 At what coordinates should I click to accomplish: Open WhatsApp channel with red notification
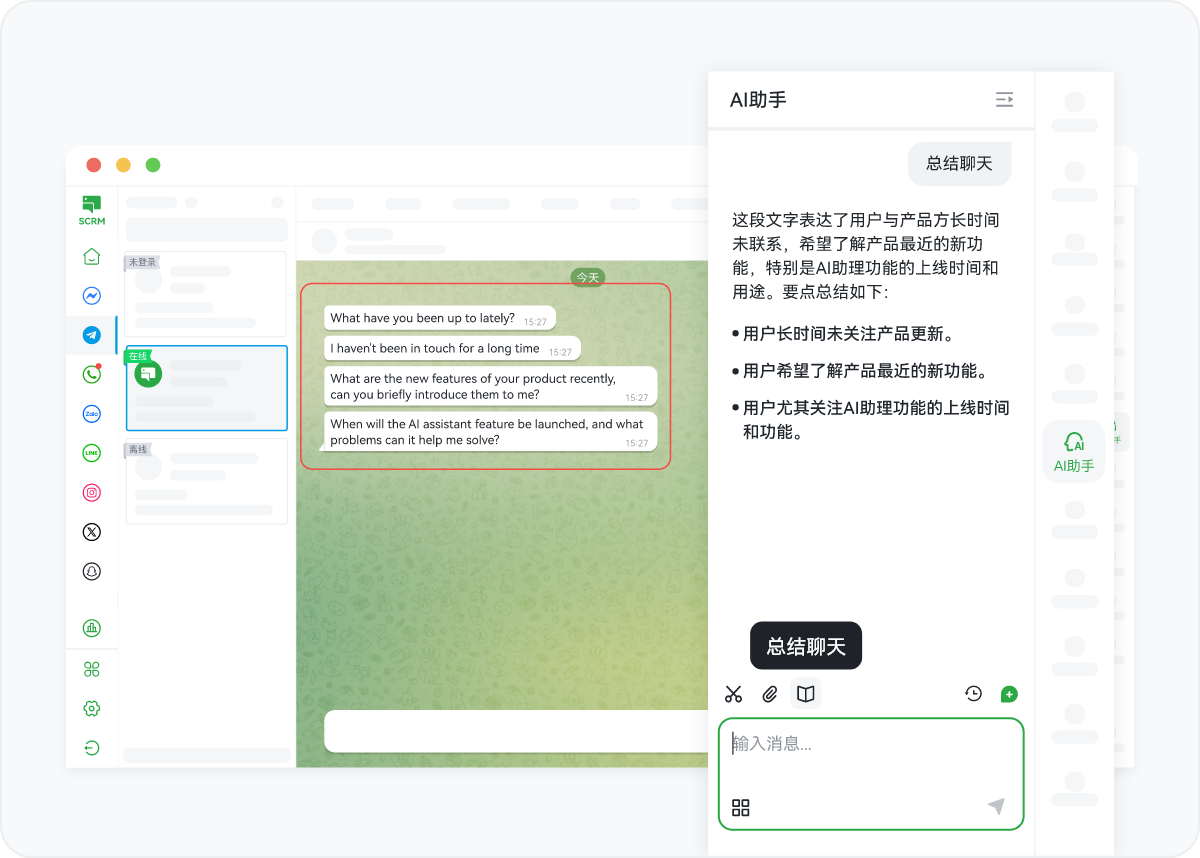pyautogui.click(x=91, y=374)
